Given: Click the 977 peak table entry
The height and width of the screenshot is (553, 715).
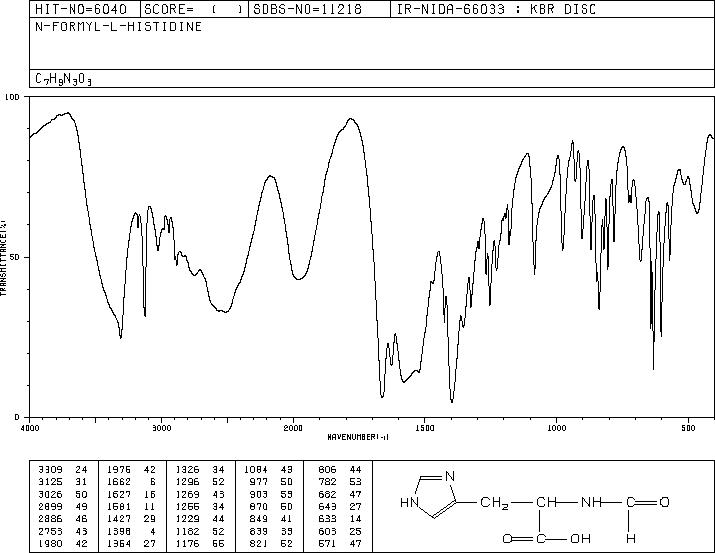Looking at the screenshot, I should tap(272, 482).
